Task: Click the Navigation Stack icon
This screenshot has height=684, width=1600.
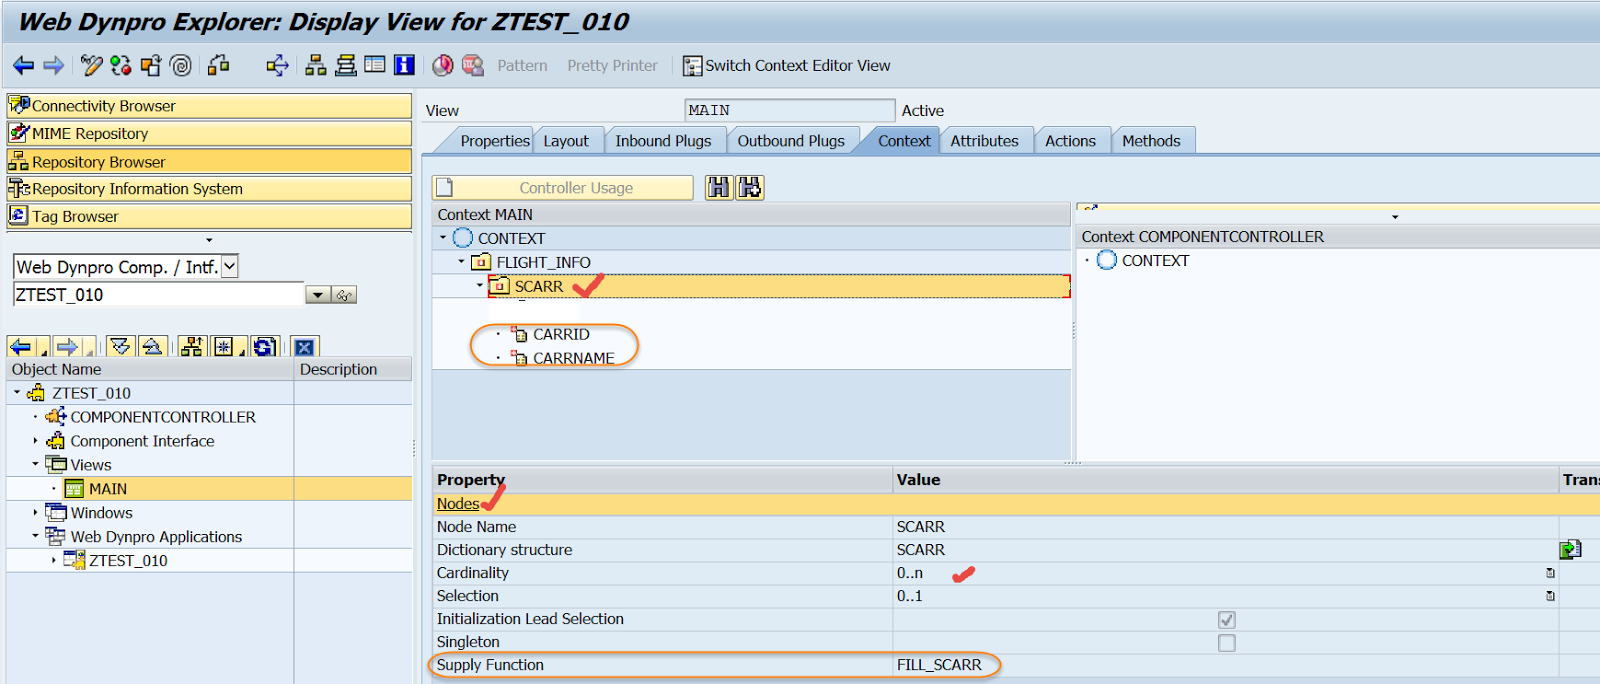Action: pyautogui.click(x=346, y=66)
